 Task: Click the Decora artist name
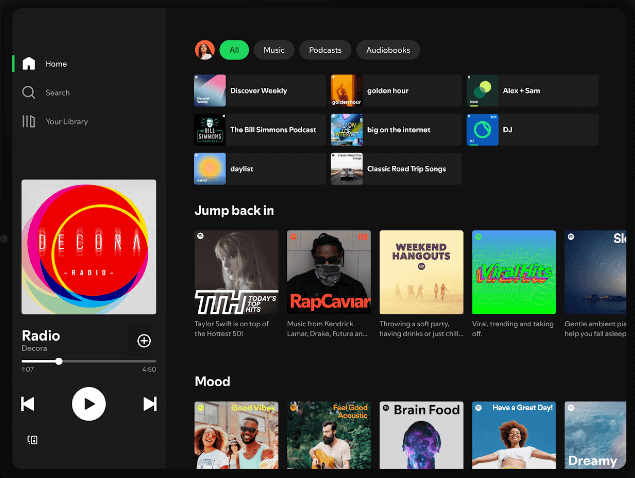(34, 348)
